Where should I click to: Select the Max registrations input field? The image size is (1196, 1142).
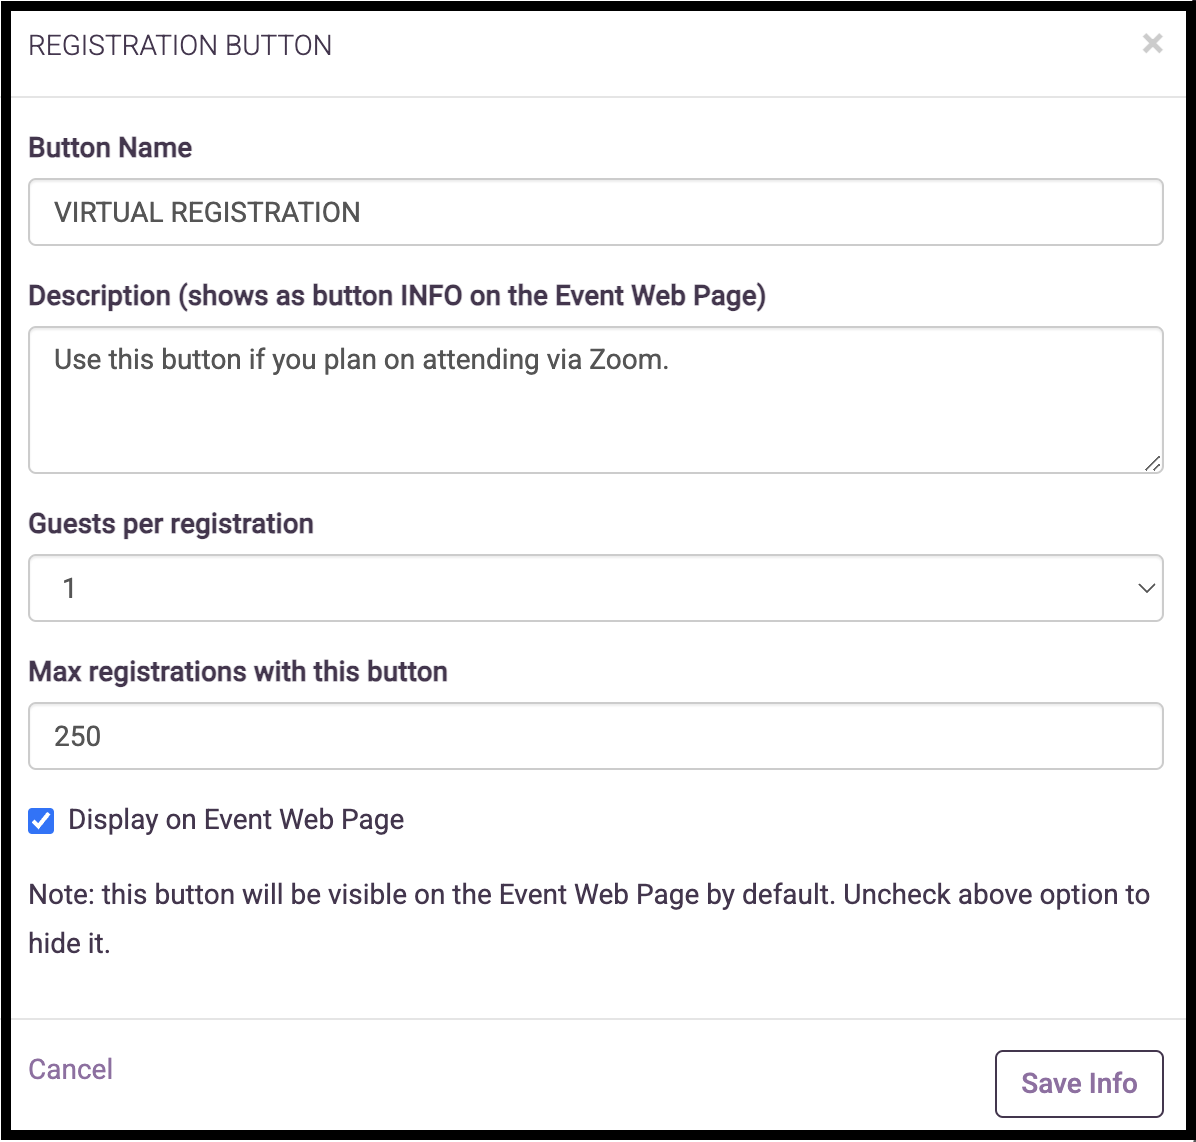(x=595, y=736)
